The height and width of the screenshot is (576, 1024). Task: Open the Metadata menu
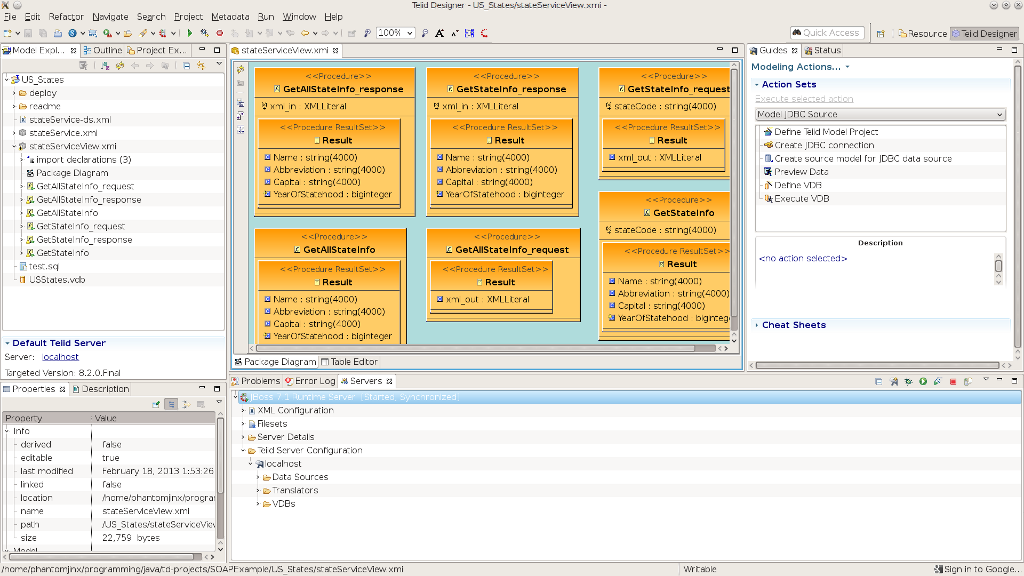[230, 17]
